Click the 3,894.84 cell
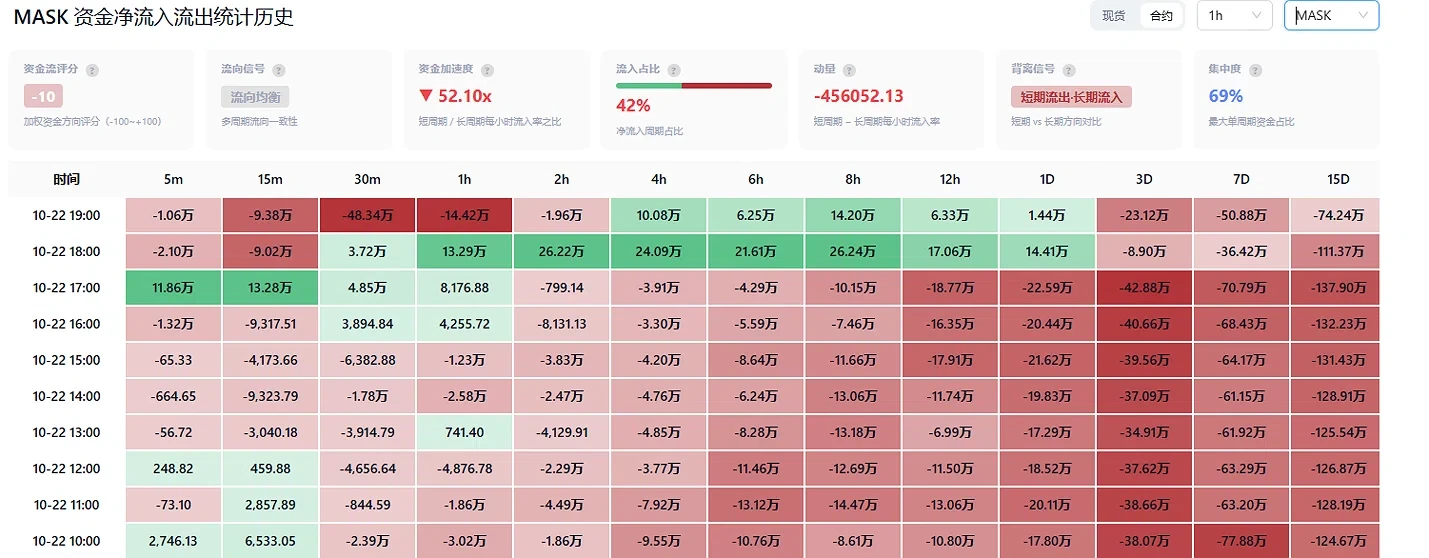Viewport: 1429px width, 558px height. [x=368, y=324]
